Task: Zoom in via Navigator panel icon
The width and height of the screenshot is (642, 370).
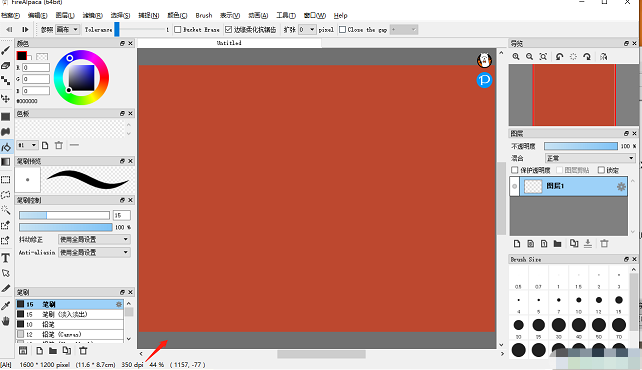Action: tap(516, 56)
